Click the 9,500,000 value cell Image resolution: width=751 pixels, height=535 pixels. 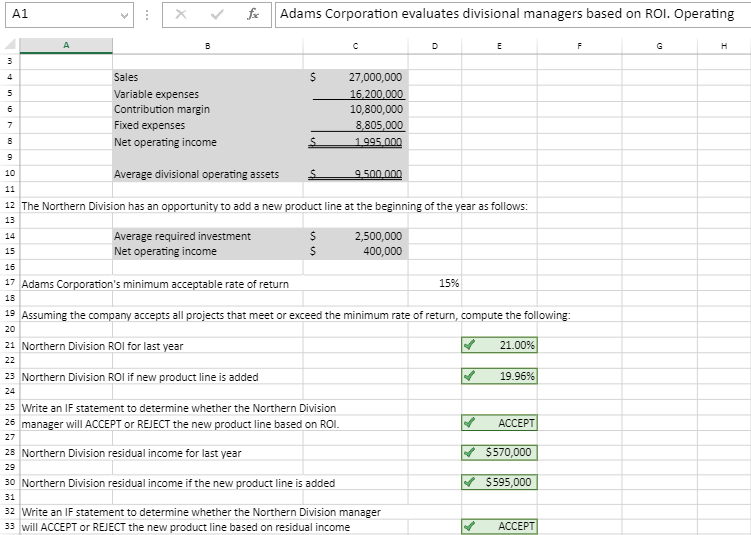coord(355,174)
